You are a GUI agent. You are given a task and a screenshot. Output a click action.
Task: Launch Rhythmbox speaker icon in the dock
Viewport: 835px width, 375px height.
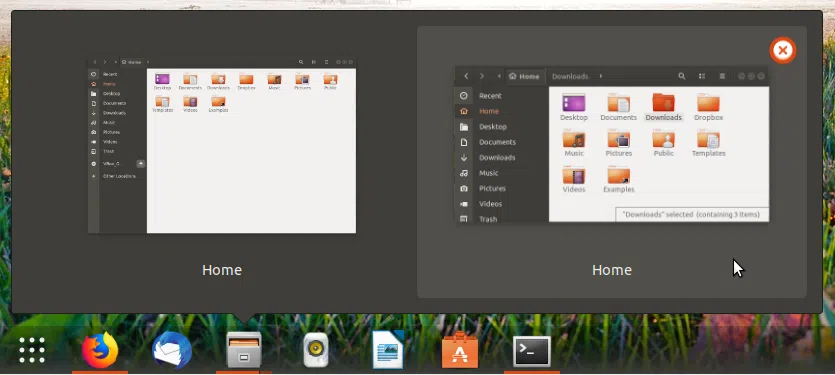point(316,350)
